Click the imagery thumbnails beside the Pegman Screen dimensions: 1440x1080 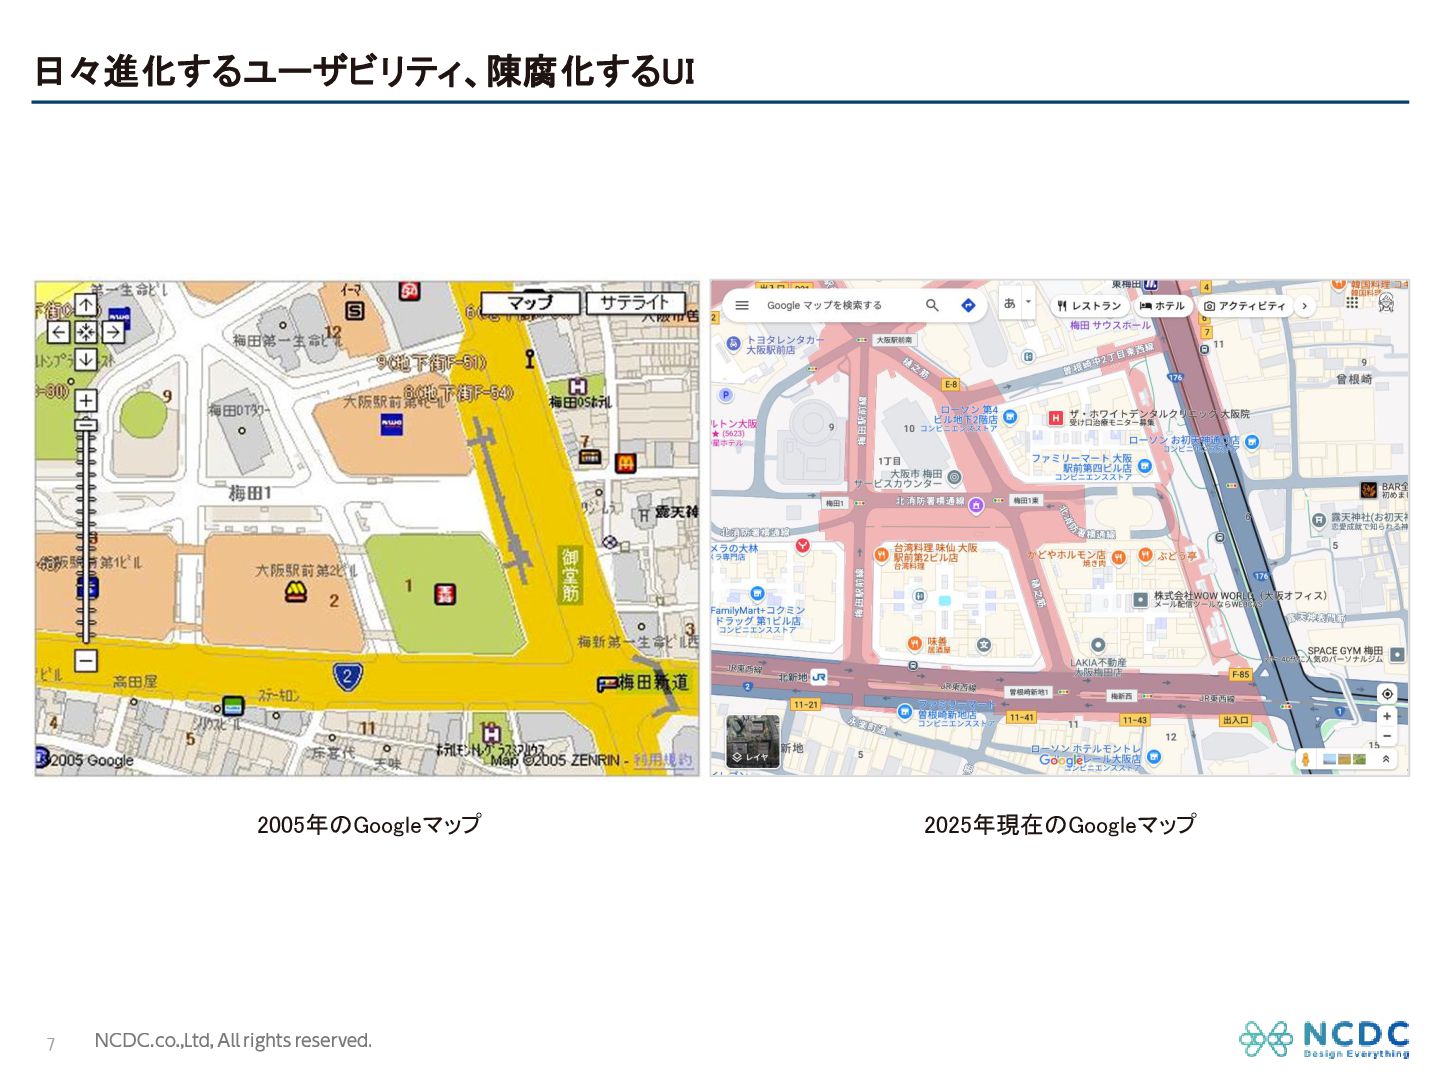pos(1344,759)
